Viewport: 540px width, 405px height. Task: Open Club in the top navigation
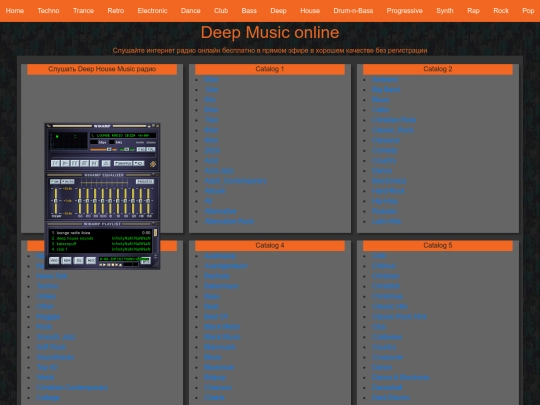pos(221,11)
